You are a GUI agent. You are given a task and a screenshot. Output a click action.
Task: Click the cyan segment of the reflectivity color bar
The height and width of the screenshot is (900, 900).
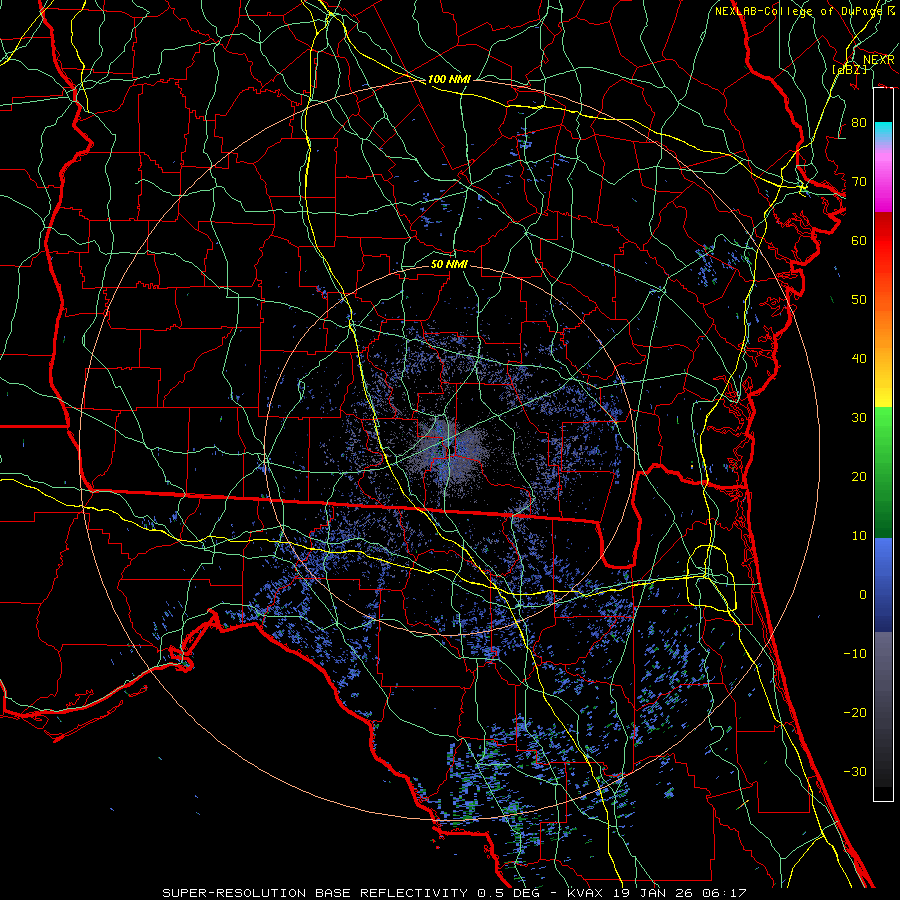pyautogui.click(x=883, y=132)
